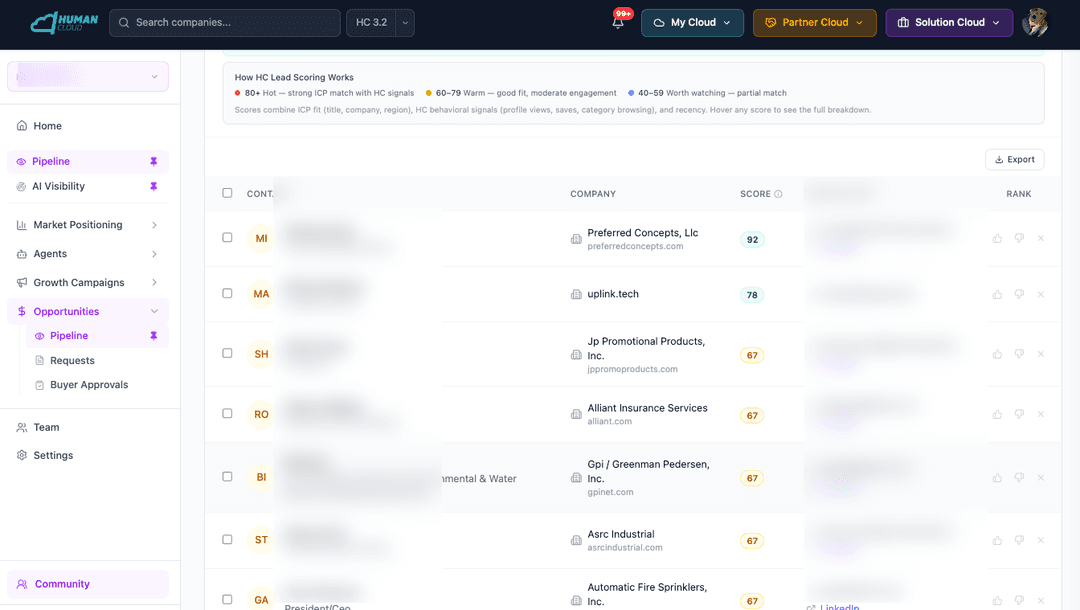1080x610 pixels.
Task: Click the 92 score badge
Action: [x=752, y=240]
